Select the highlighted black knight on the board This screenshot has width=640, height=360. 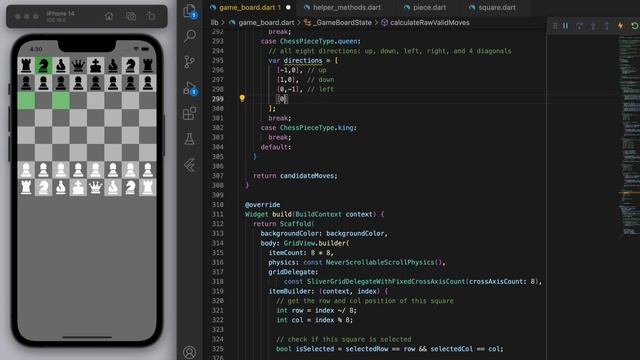[x=43, y=65]
